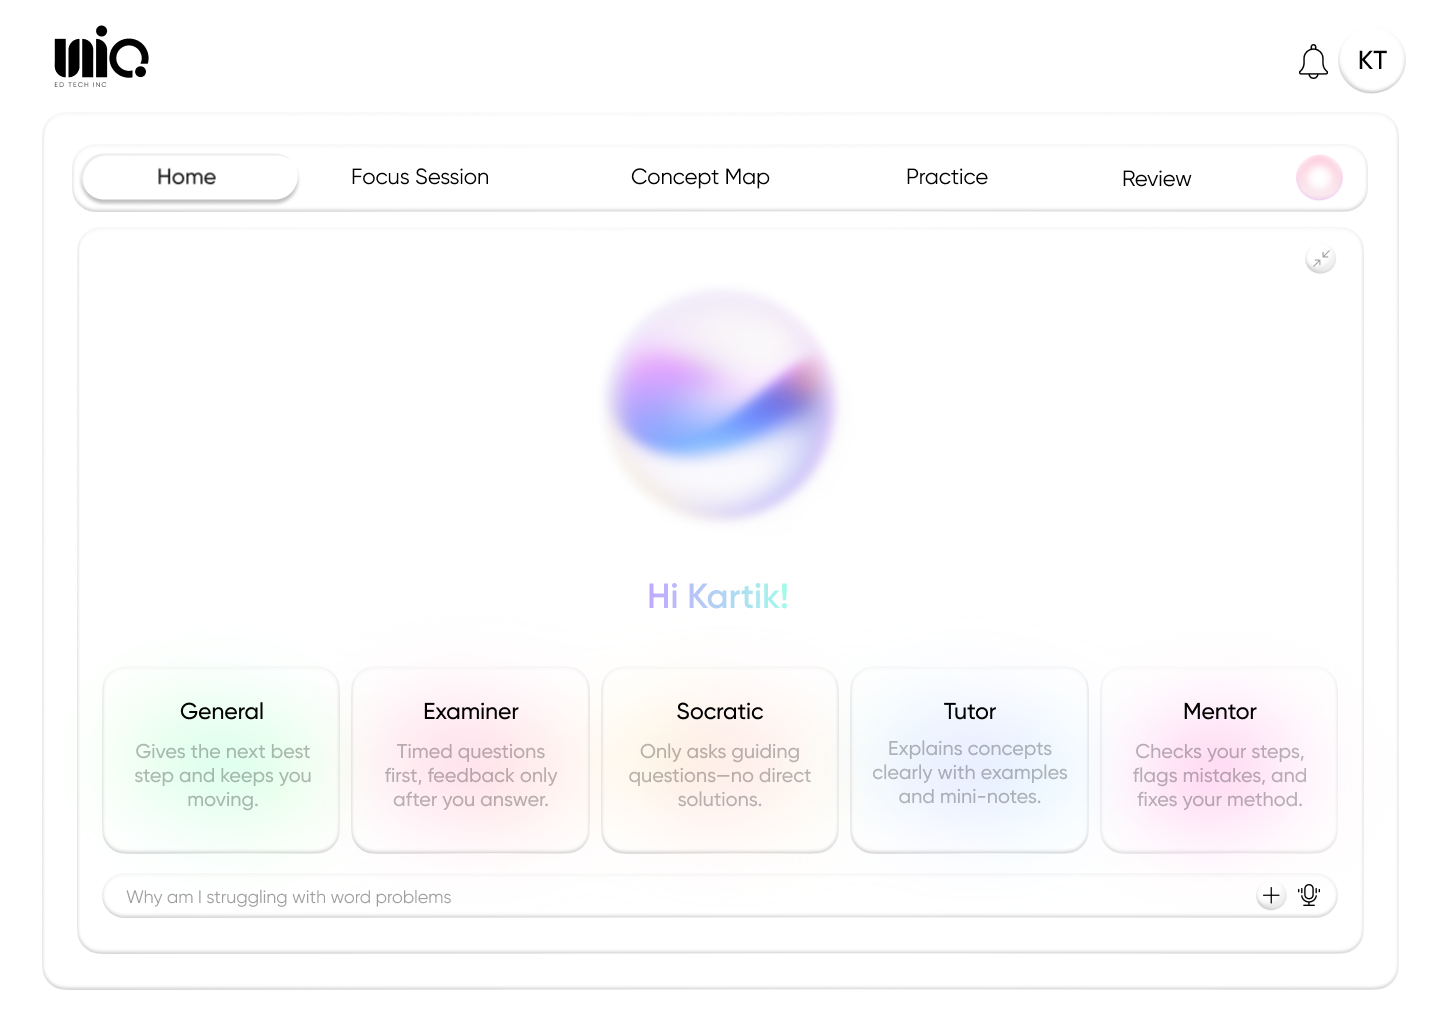The height and width of the screenshot is (1024, 1440).
Task: Open the Concept Map tab
Action: (x=700, y=176)
